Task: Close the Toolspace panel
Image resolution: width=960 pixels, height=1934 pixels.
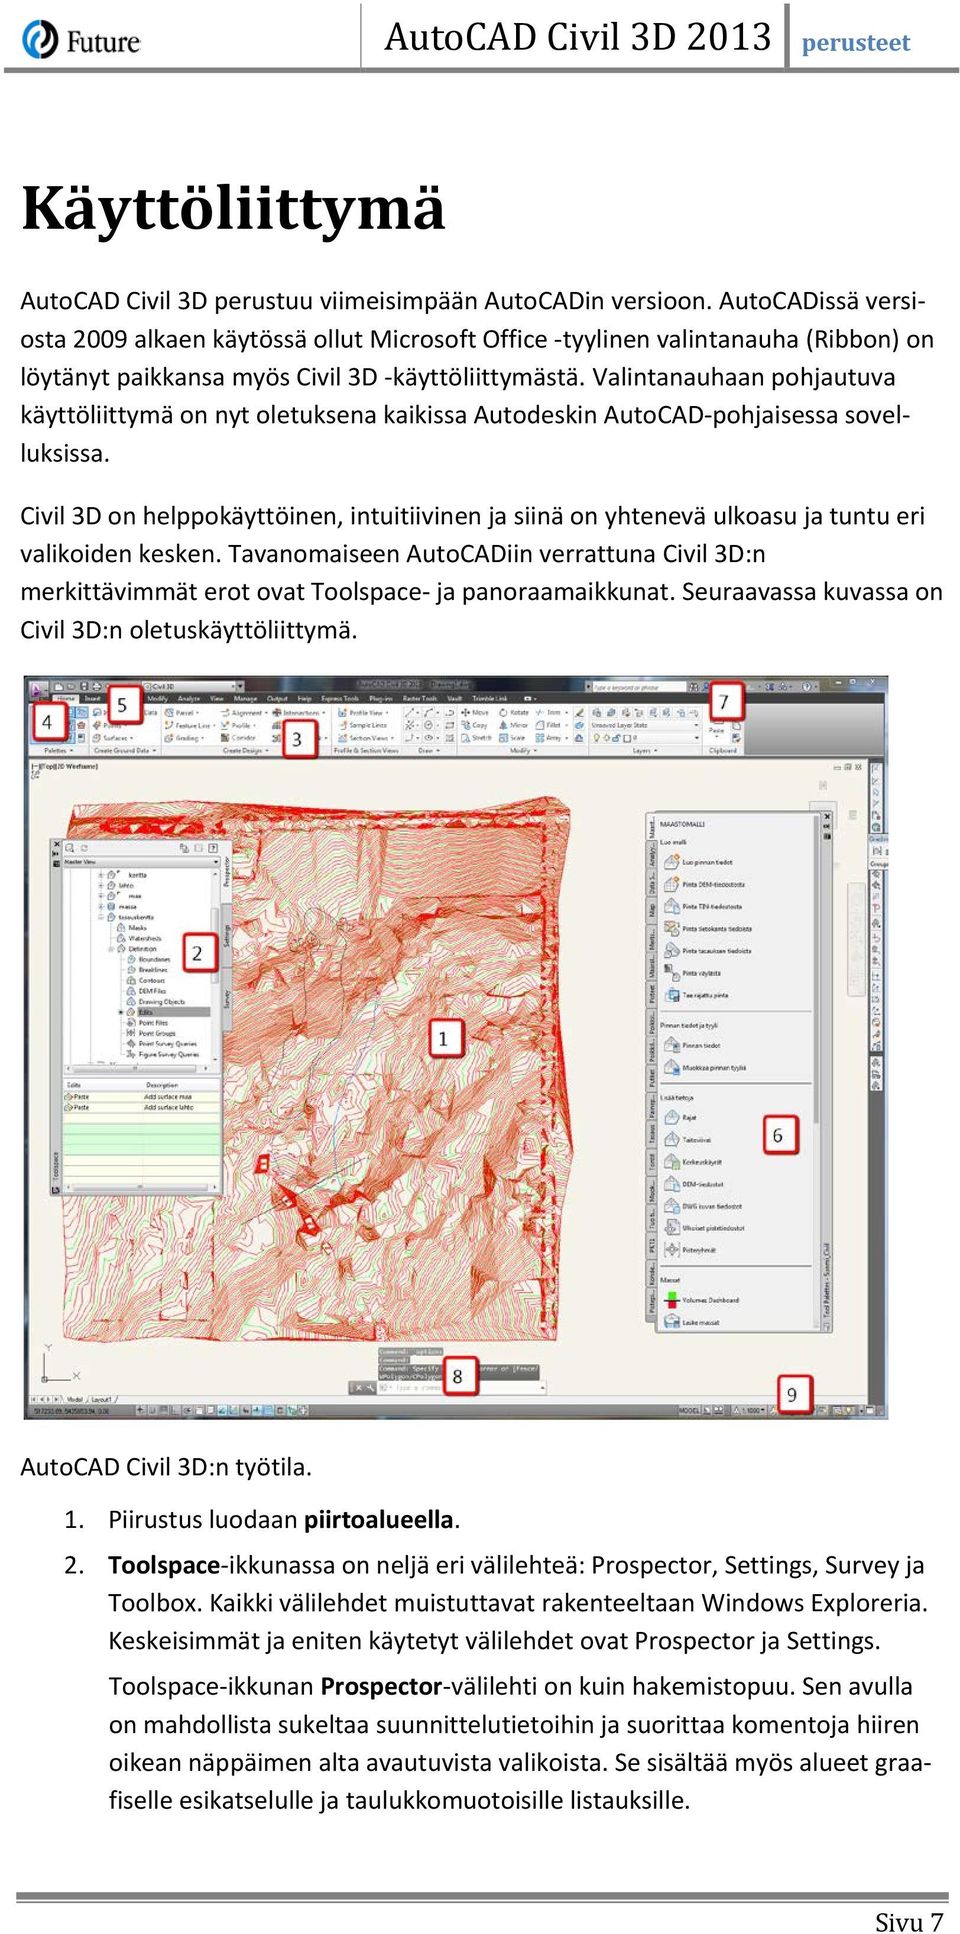Action: click(x=57, y=844)
